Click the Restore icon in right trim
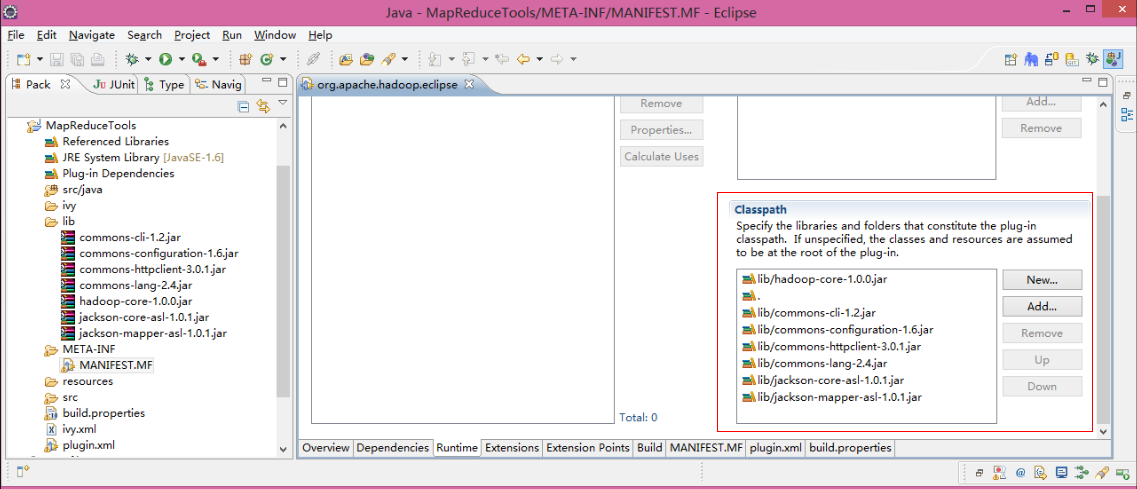The width and height of the screenshot is (1137, 489). (x=1127, y=95)
